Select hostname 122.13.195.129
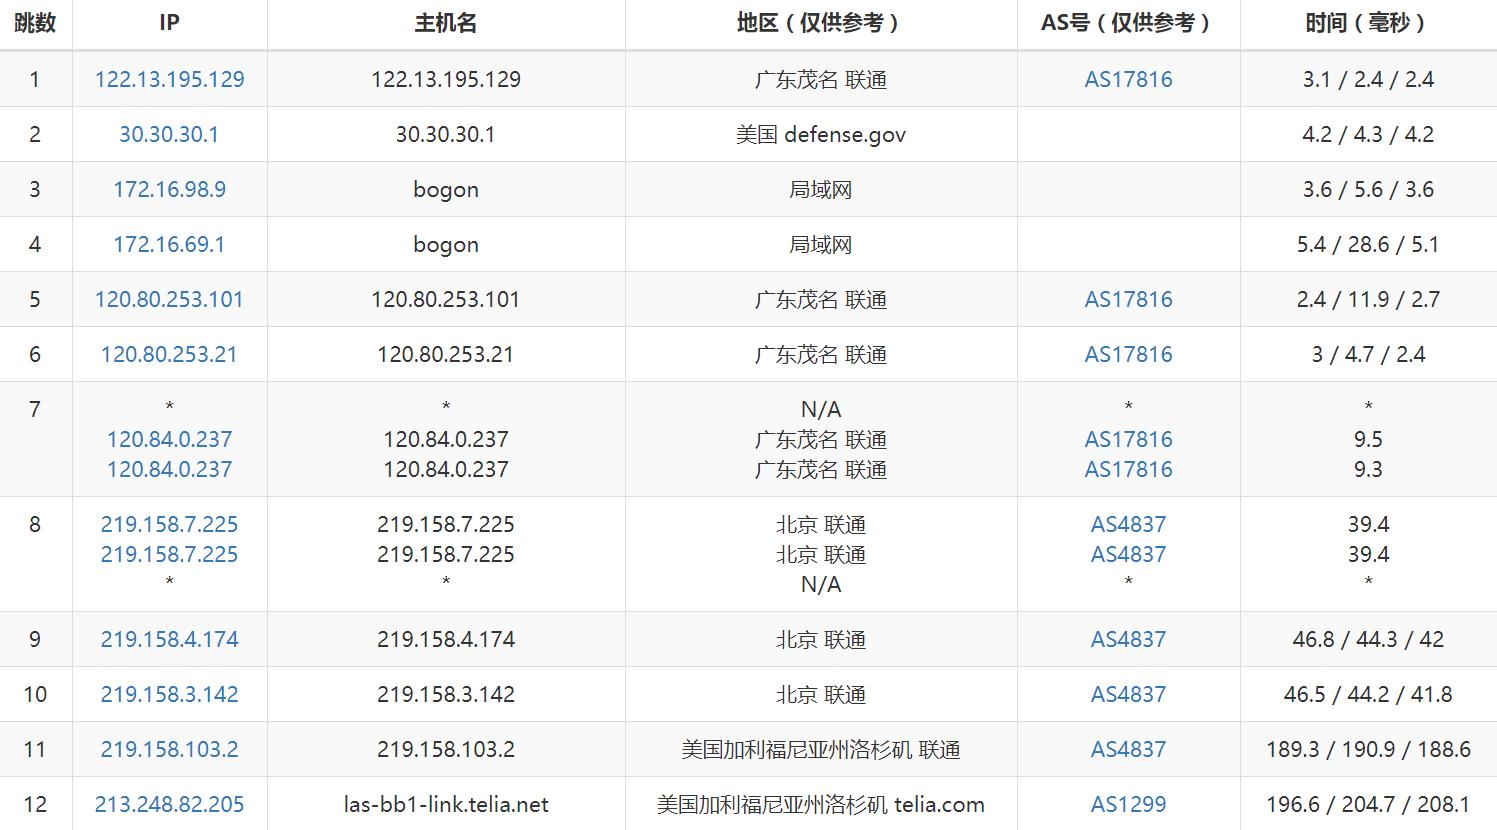This screenshot has height=830, width=1497. tap(445, 80)
